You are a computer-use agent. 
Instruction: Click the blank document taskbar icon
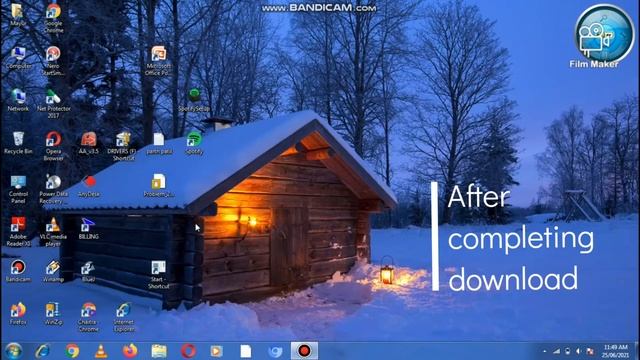[x=246, y=351]
